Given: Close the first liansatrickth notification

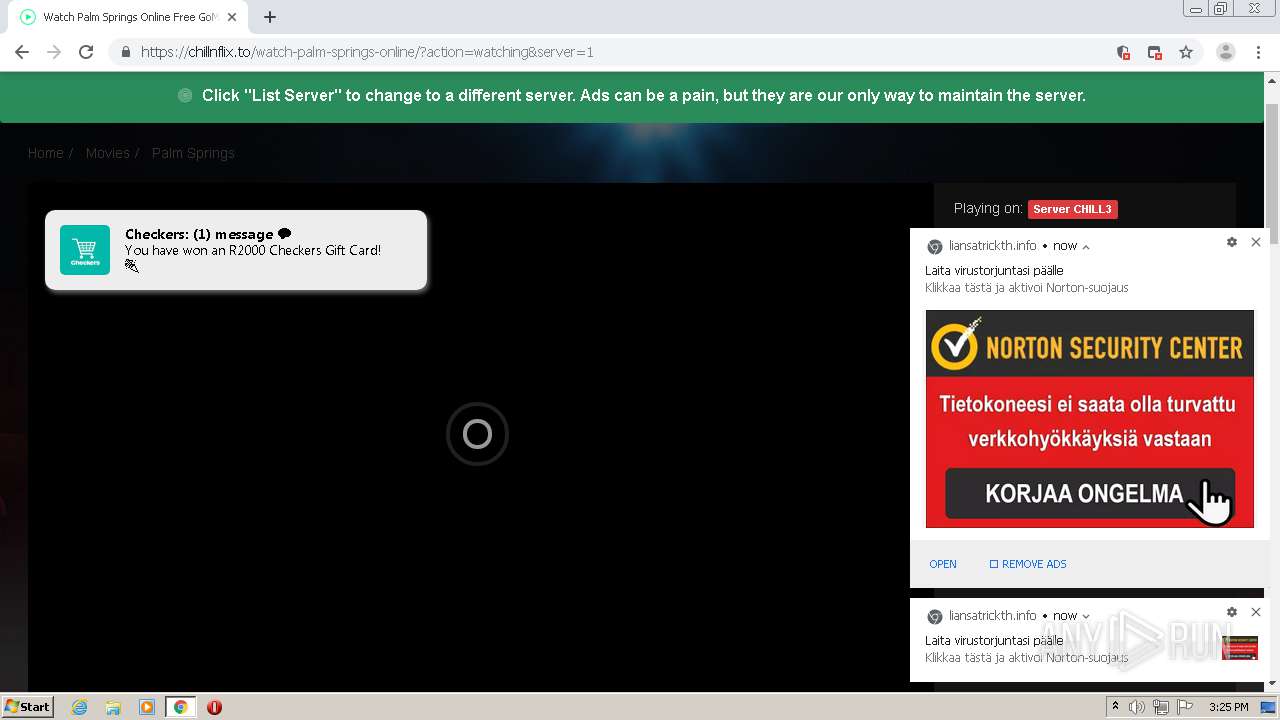Looking at the screenshot, I should [x=1256, y=242].
